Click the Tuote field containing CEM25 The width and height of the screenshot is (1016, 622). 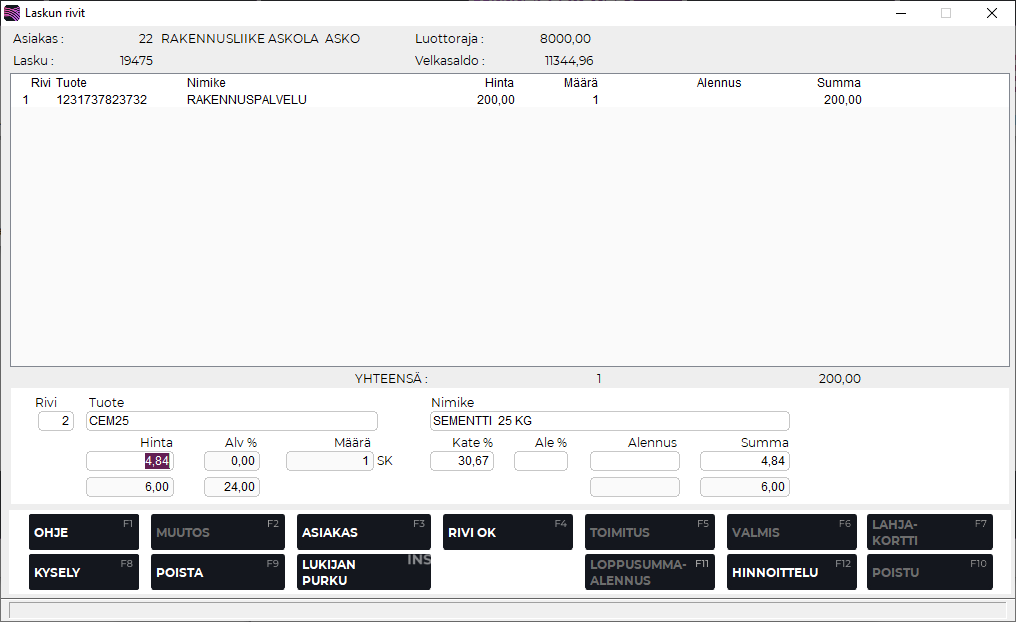232,421
